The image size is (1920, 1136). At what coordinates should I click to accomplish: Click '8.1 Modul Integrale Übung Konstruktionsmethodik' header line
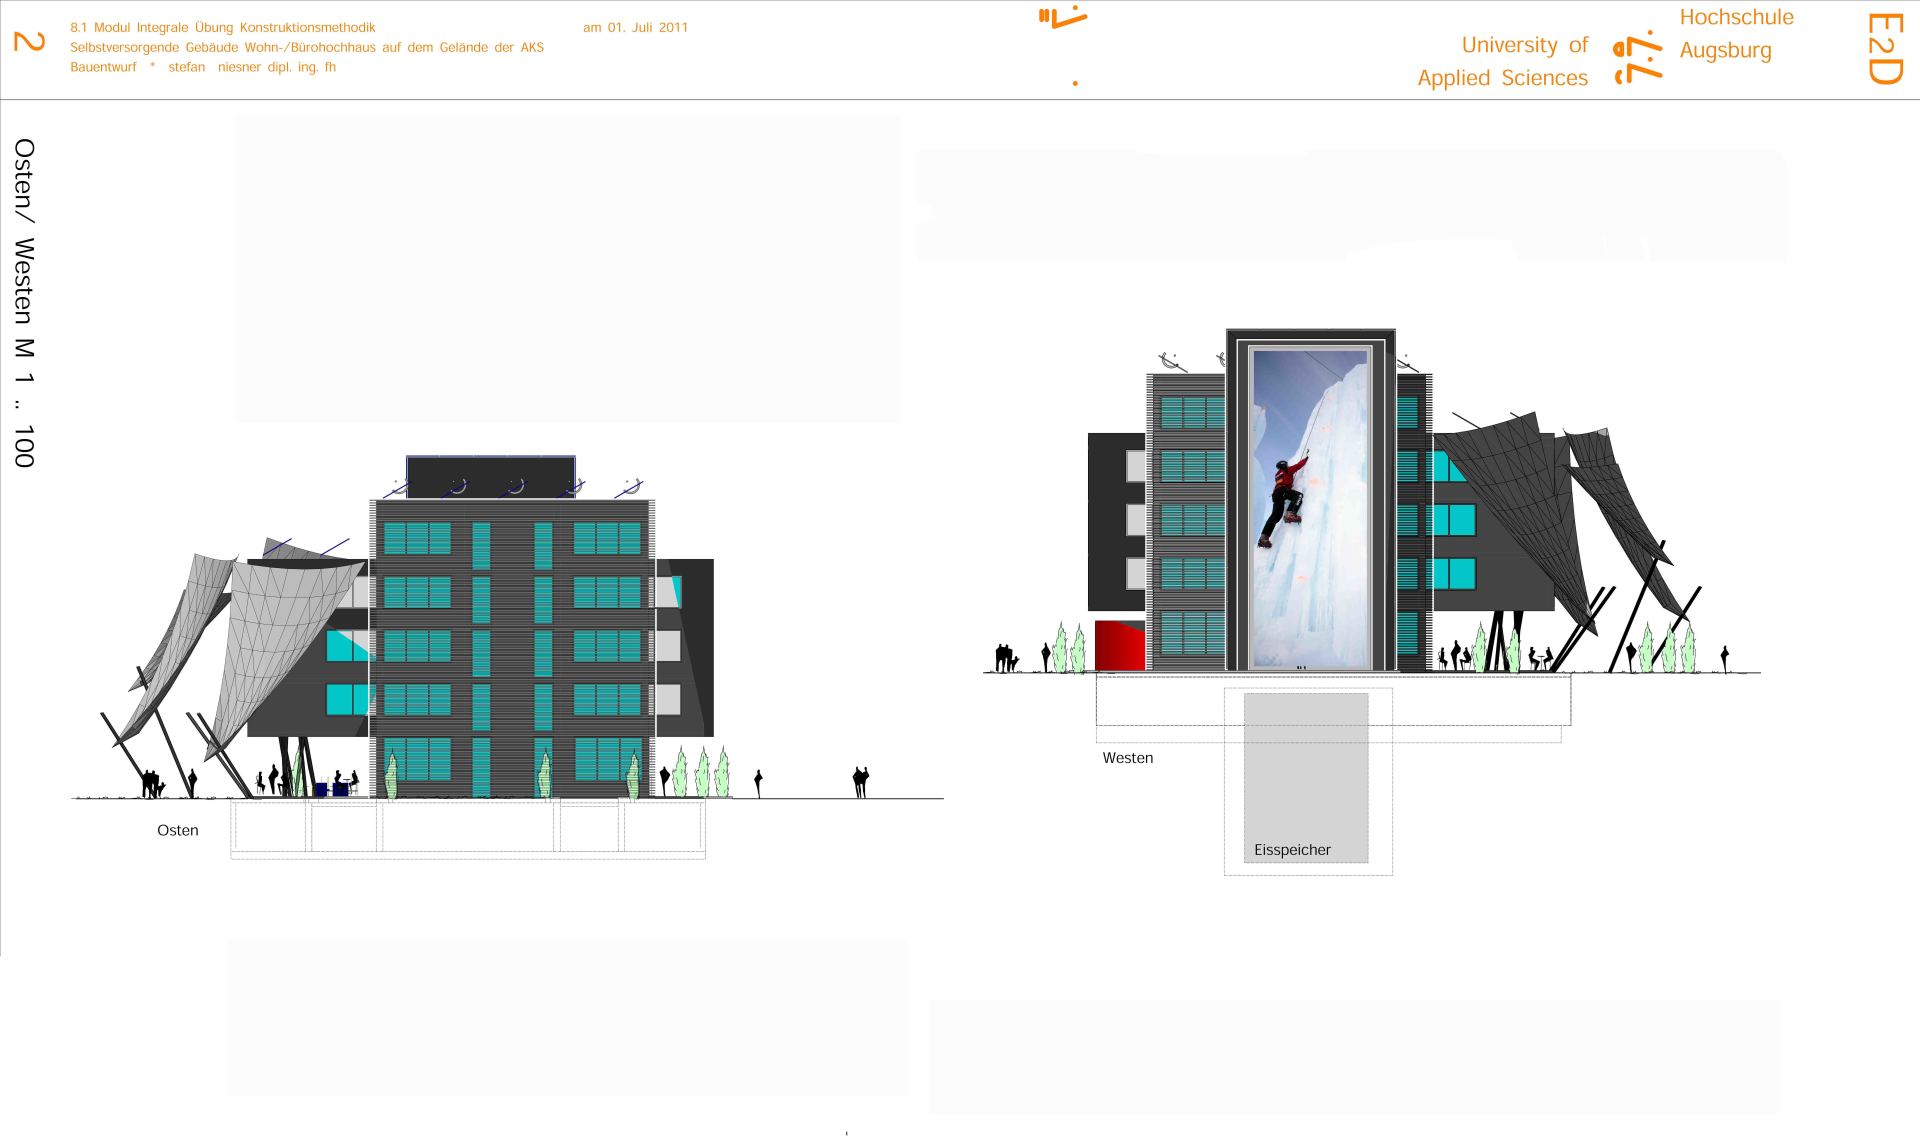[223, 27]
